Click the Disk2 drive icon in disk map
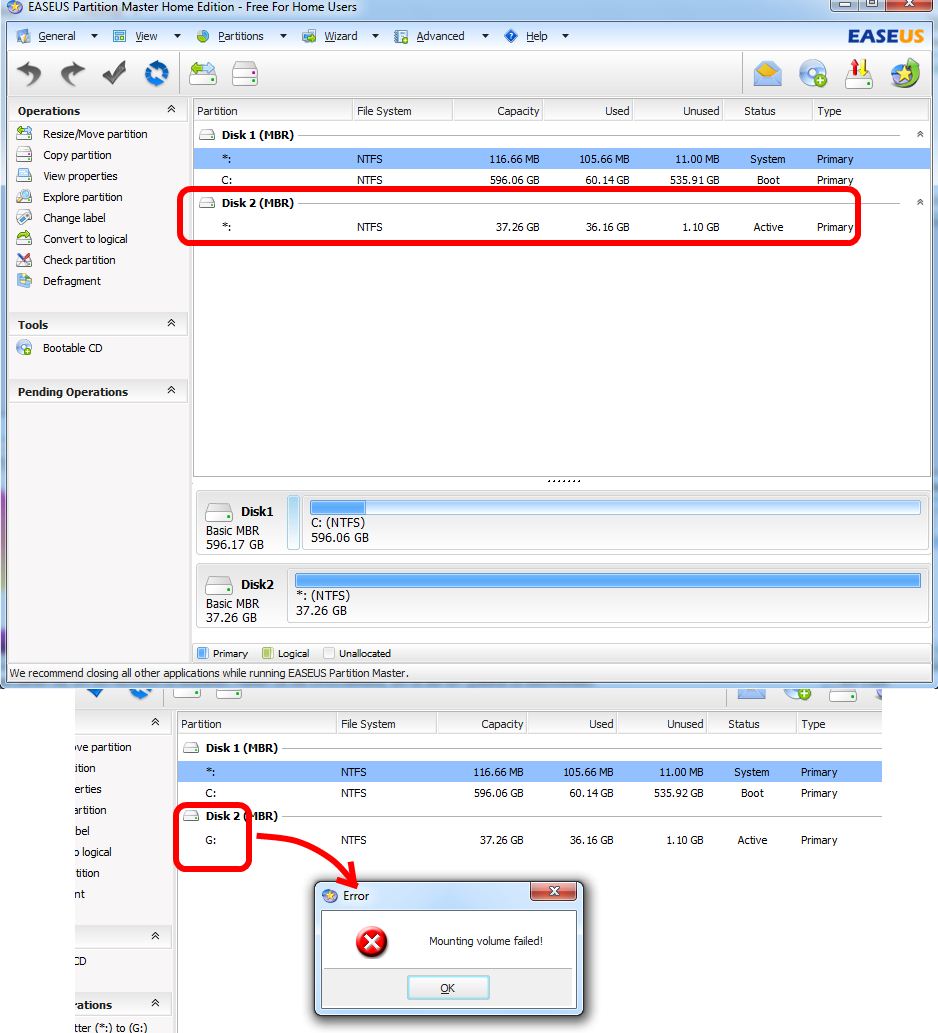The height and width of the screenshot is (1033, 938). pyautogui.click(x=219, y=585)
